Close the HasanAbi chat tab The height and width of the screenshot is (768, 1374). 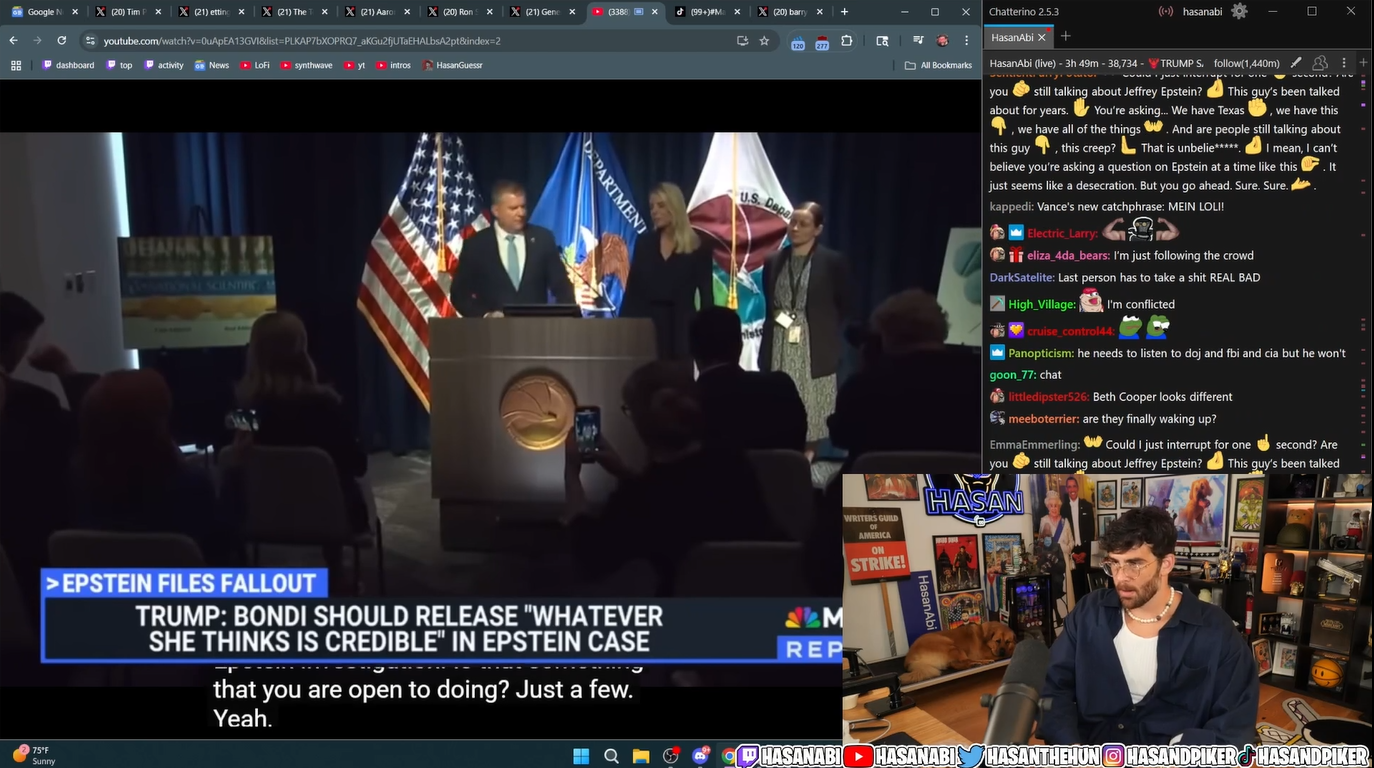click(x=1042, y=37)
